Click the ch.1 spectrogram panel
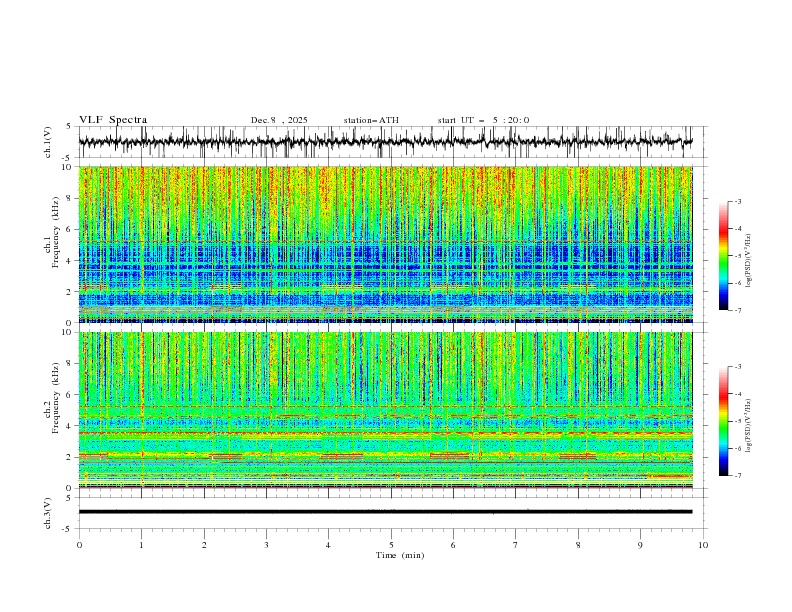The width and height of the screenshot is (792, 612). 385,244
